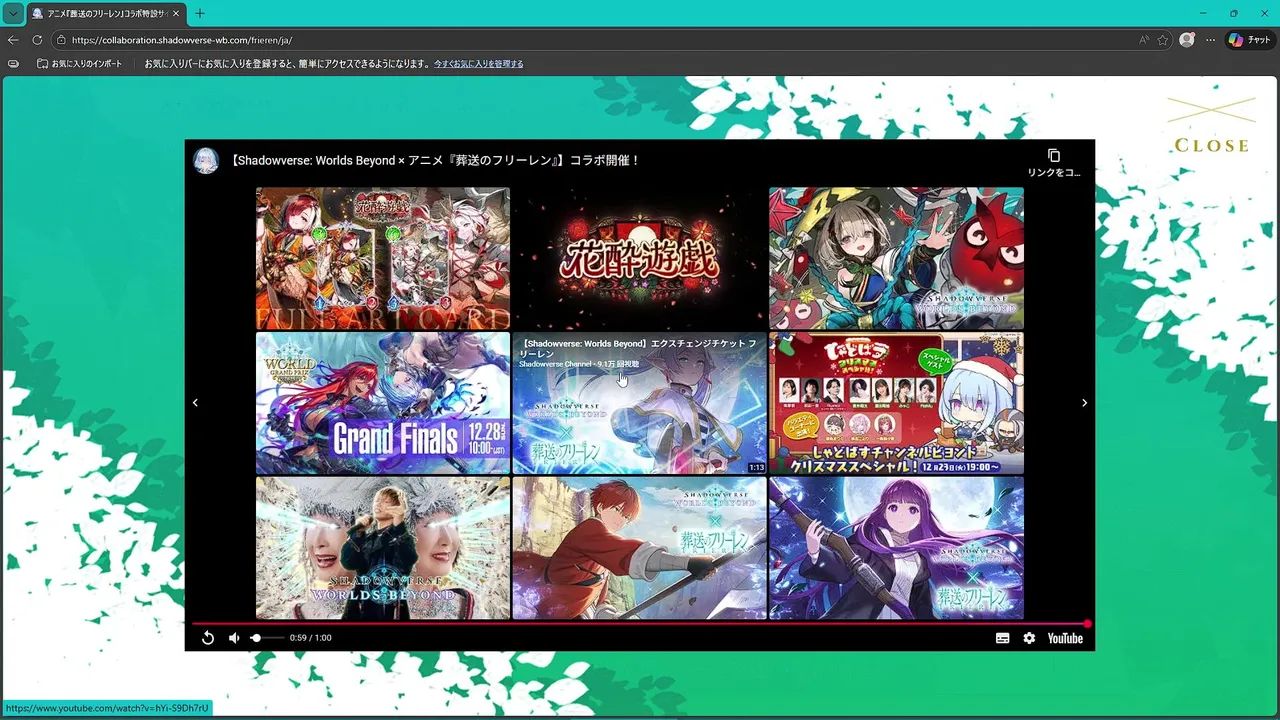
Task: Open the glowing-eyes Worlds Beyond thumbnail
Action: pyautogui.click(x=383, y=548)
